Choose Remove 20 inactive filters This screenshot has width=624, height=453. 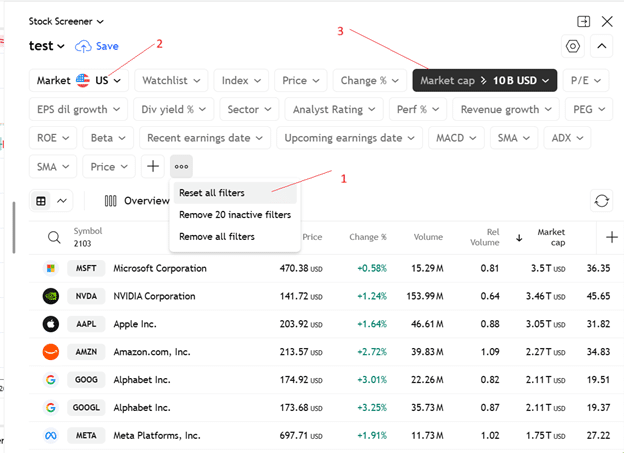tap(234, 214)
